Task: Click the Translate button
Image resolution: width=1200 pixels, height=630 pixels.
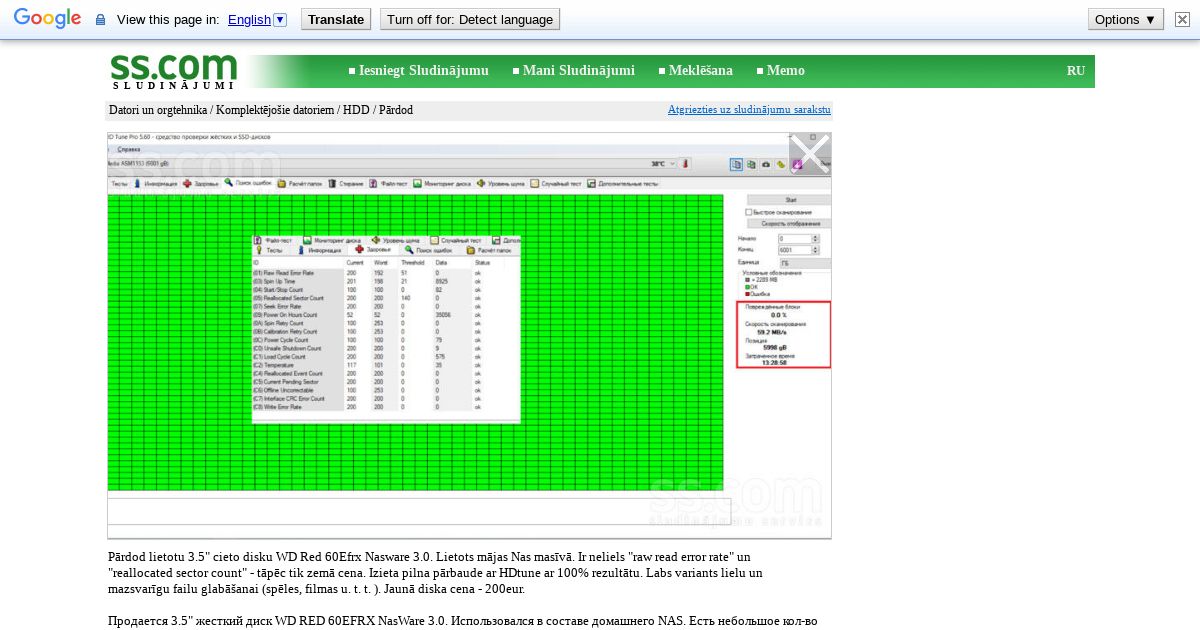Action: (336, 19)
